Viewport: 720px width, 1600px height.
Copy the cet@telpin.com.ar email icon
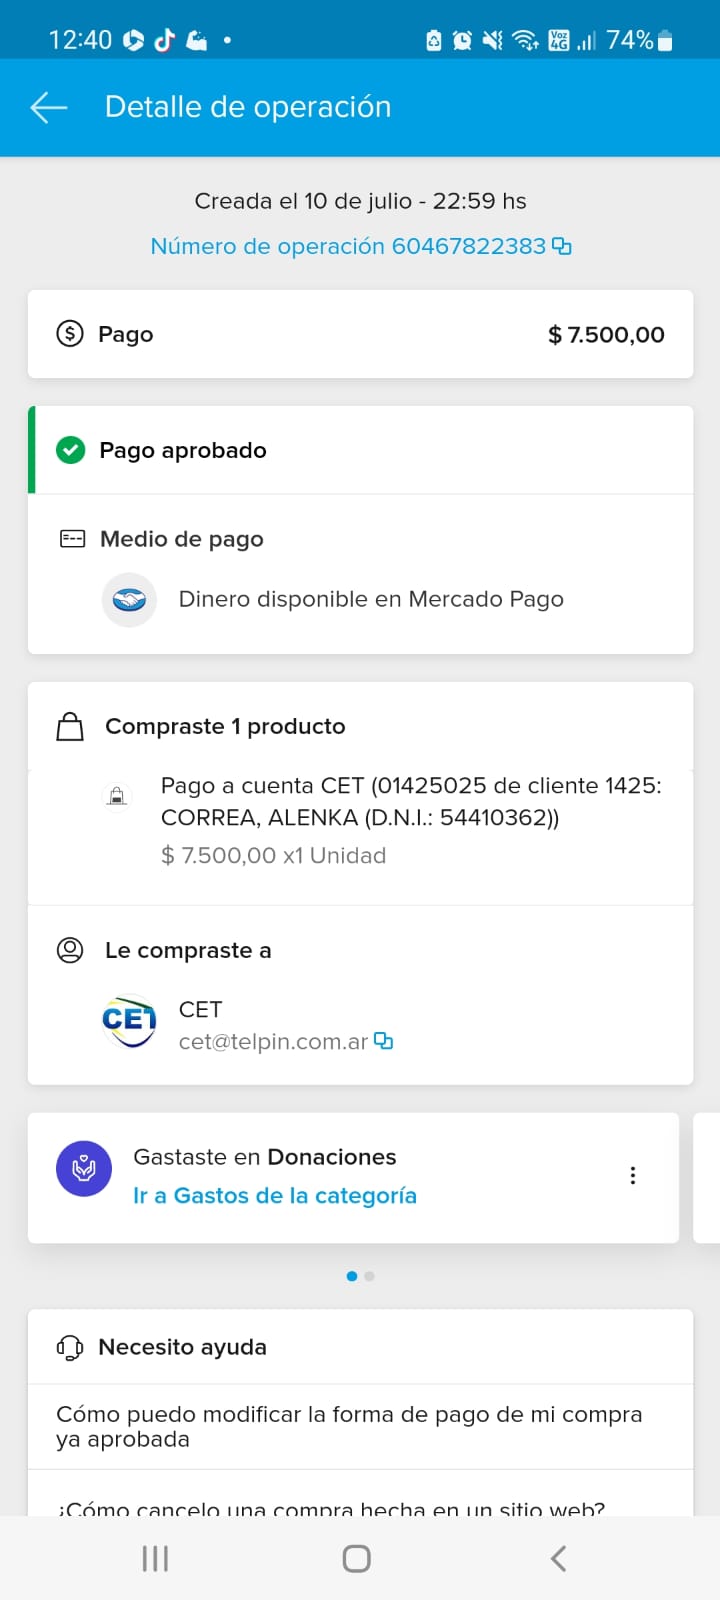(383, 1041)
